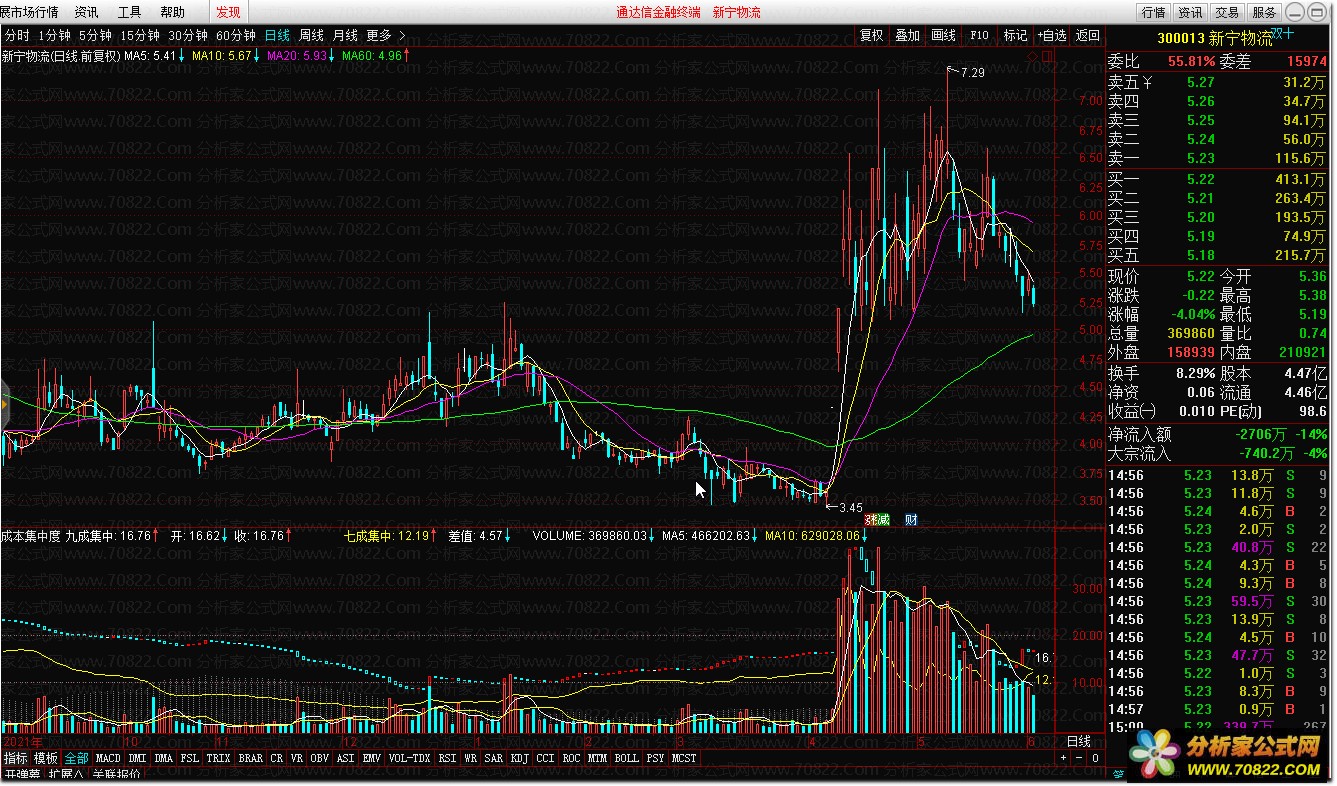Image resolution: width=1337 pixels, height=786 pixels.
Task: Switch to the MCST indicator
Action: point(685,759)
